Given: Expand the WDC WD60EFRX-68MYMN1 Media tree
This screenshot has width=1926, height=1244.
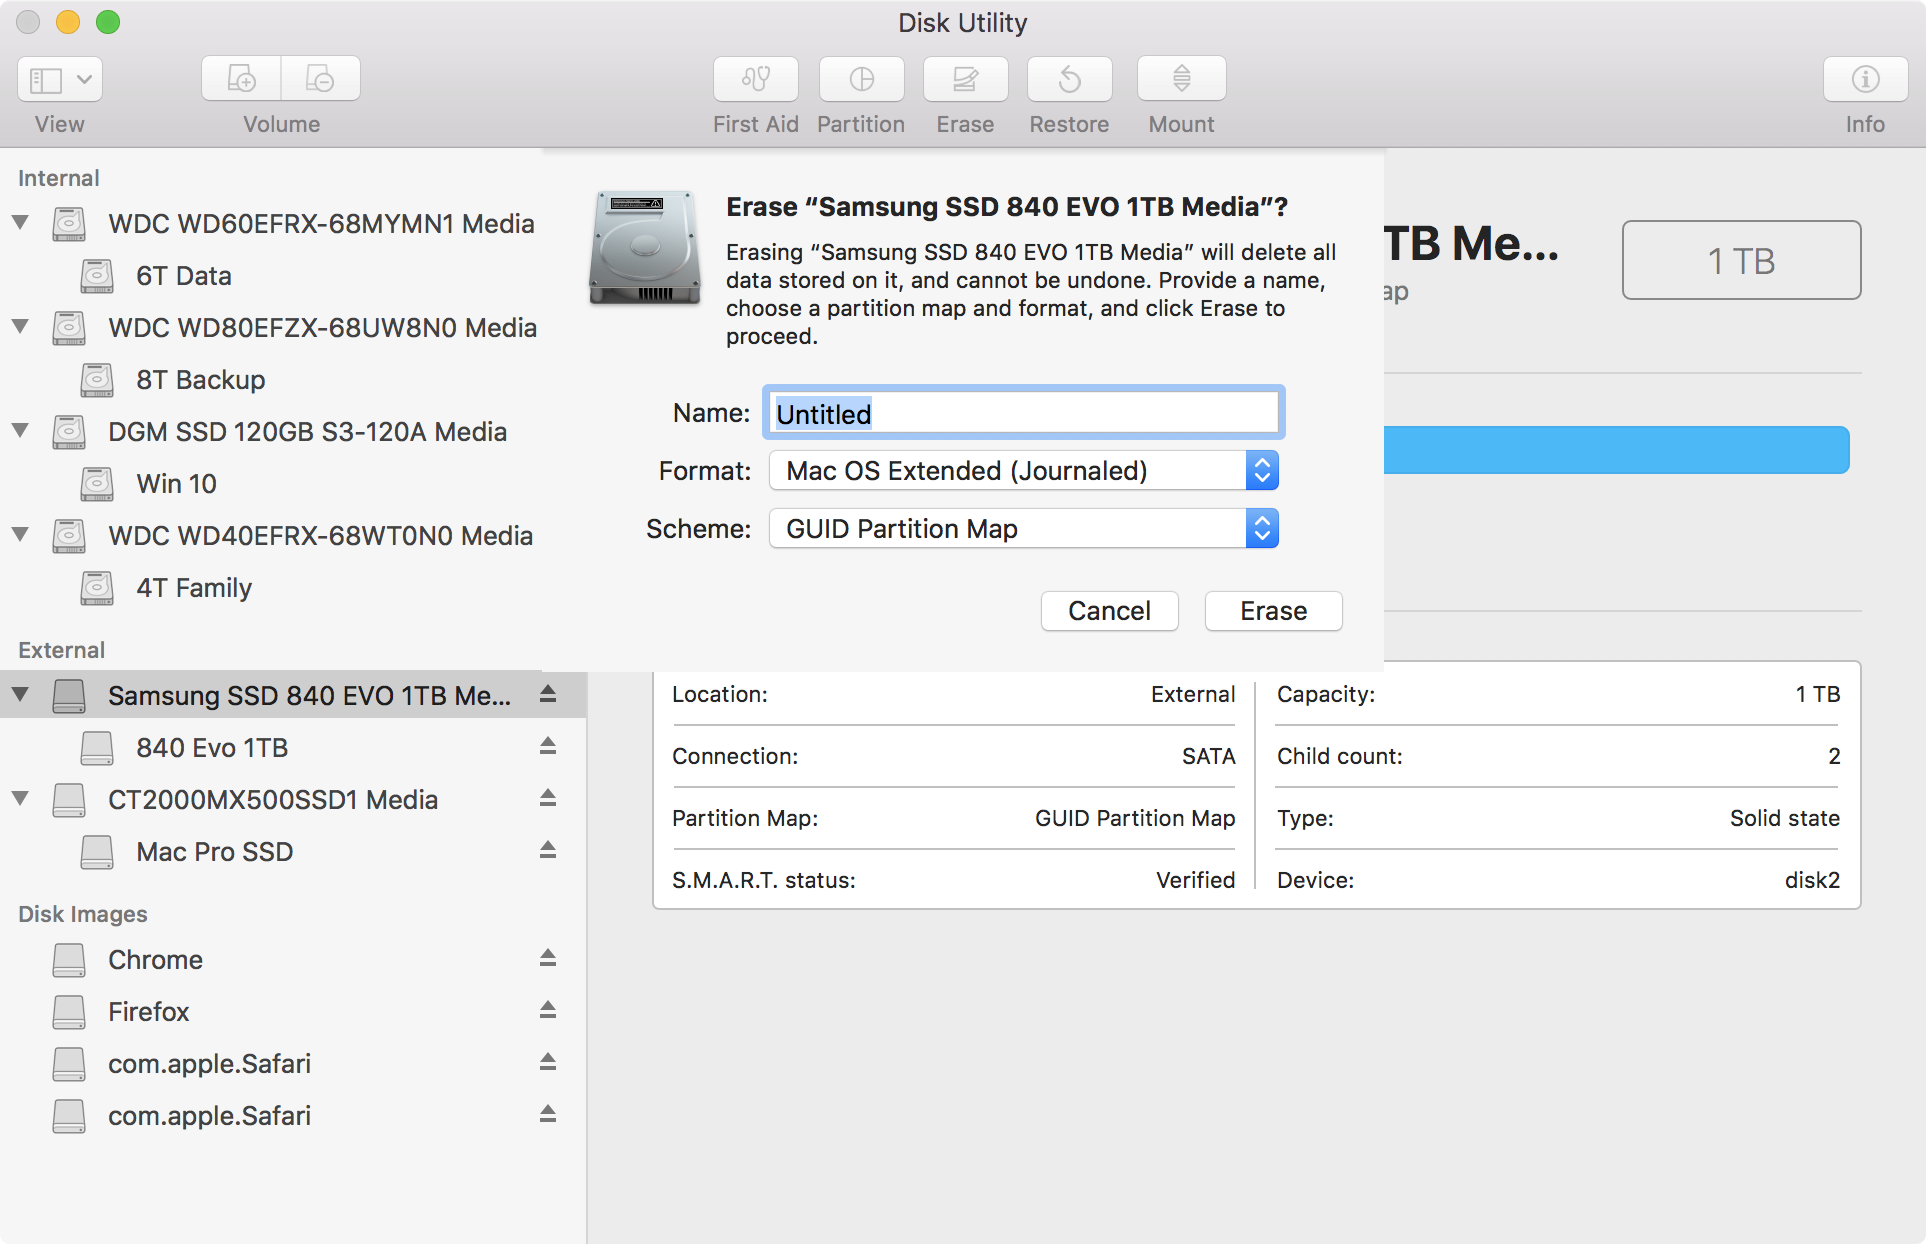Looking at the screenshot, I should (x=21, y=222).
